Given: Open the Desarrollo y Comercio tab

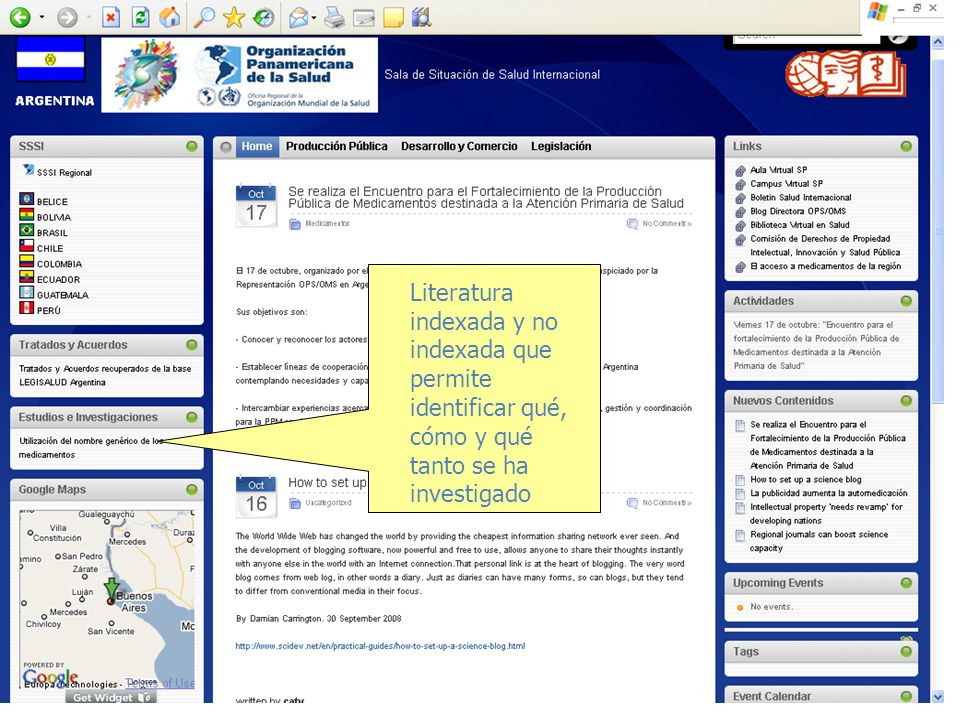Looking at the screenshot, I should coord(459,146).
